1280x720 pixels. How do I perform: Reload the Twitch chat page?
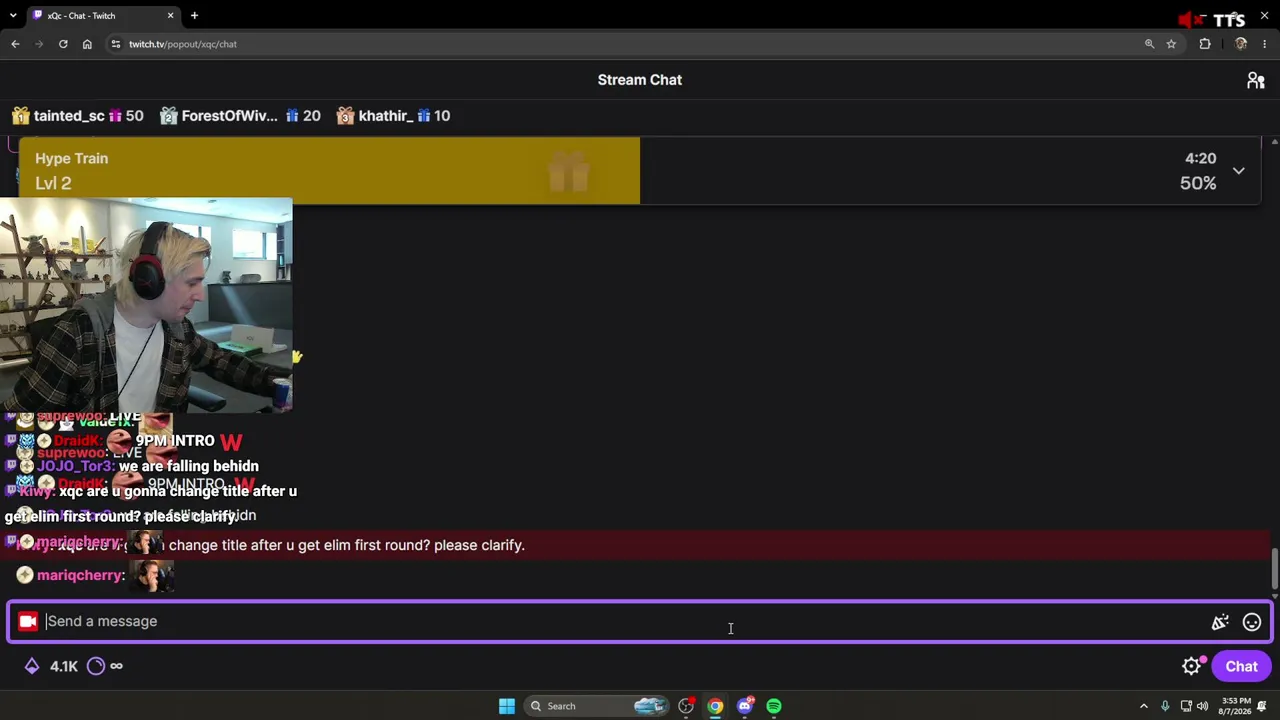point(63,44)
